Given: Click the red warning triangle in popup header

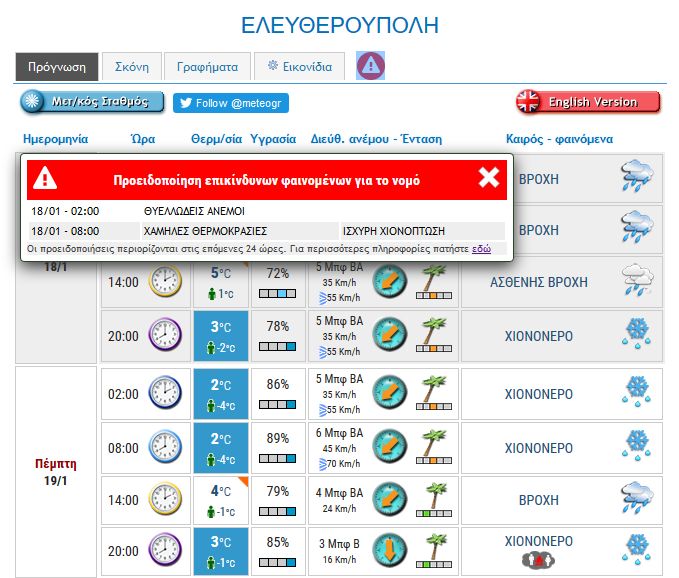Looking at the screenshot, I should click(x=44, y=179).
